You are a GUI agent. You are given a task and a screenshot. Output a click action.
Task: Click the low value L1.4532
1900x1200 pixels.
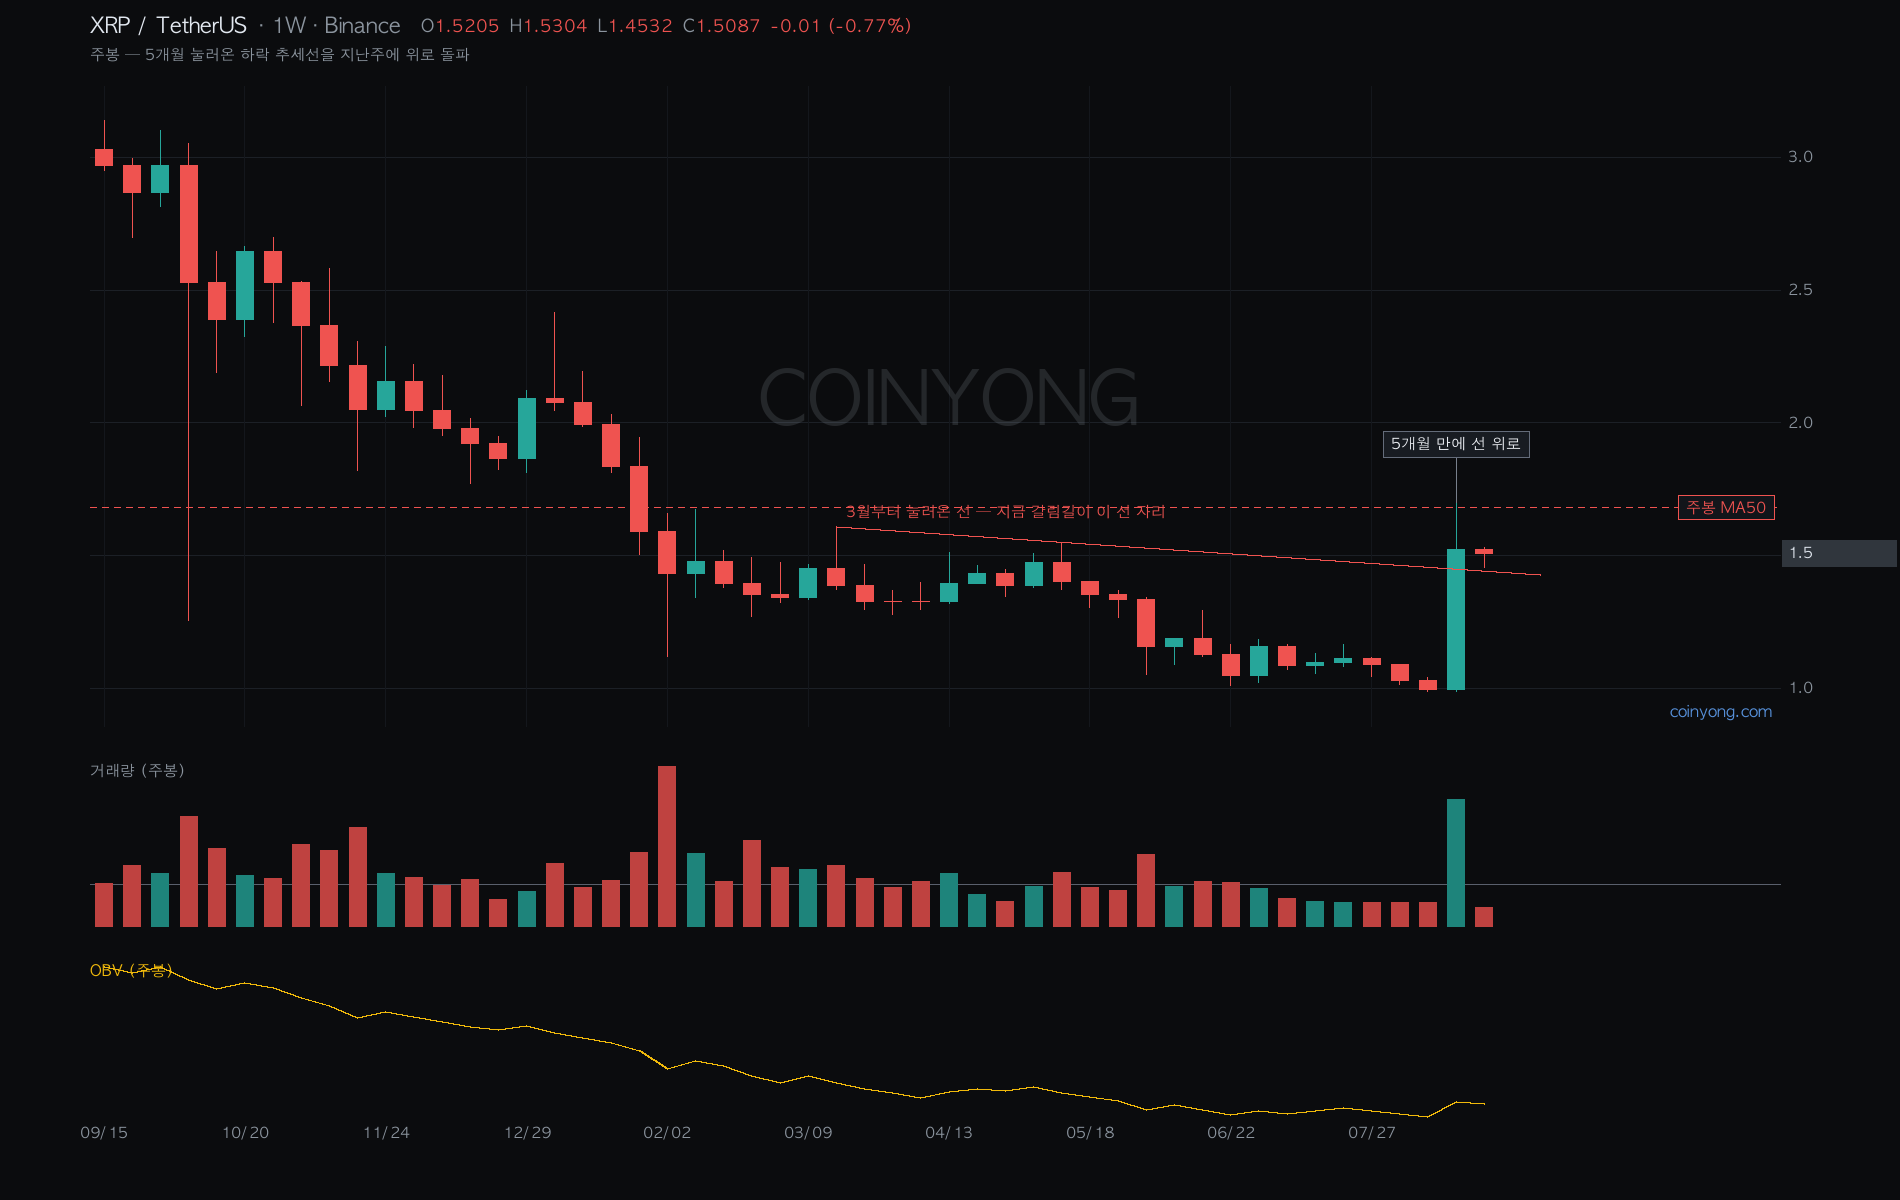pos(635,26)
